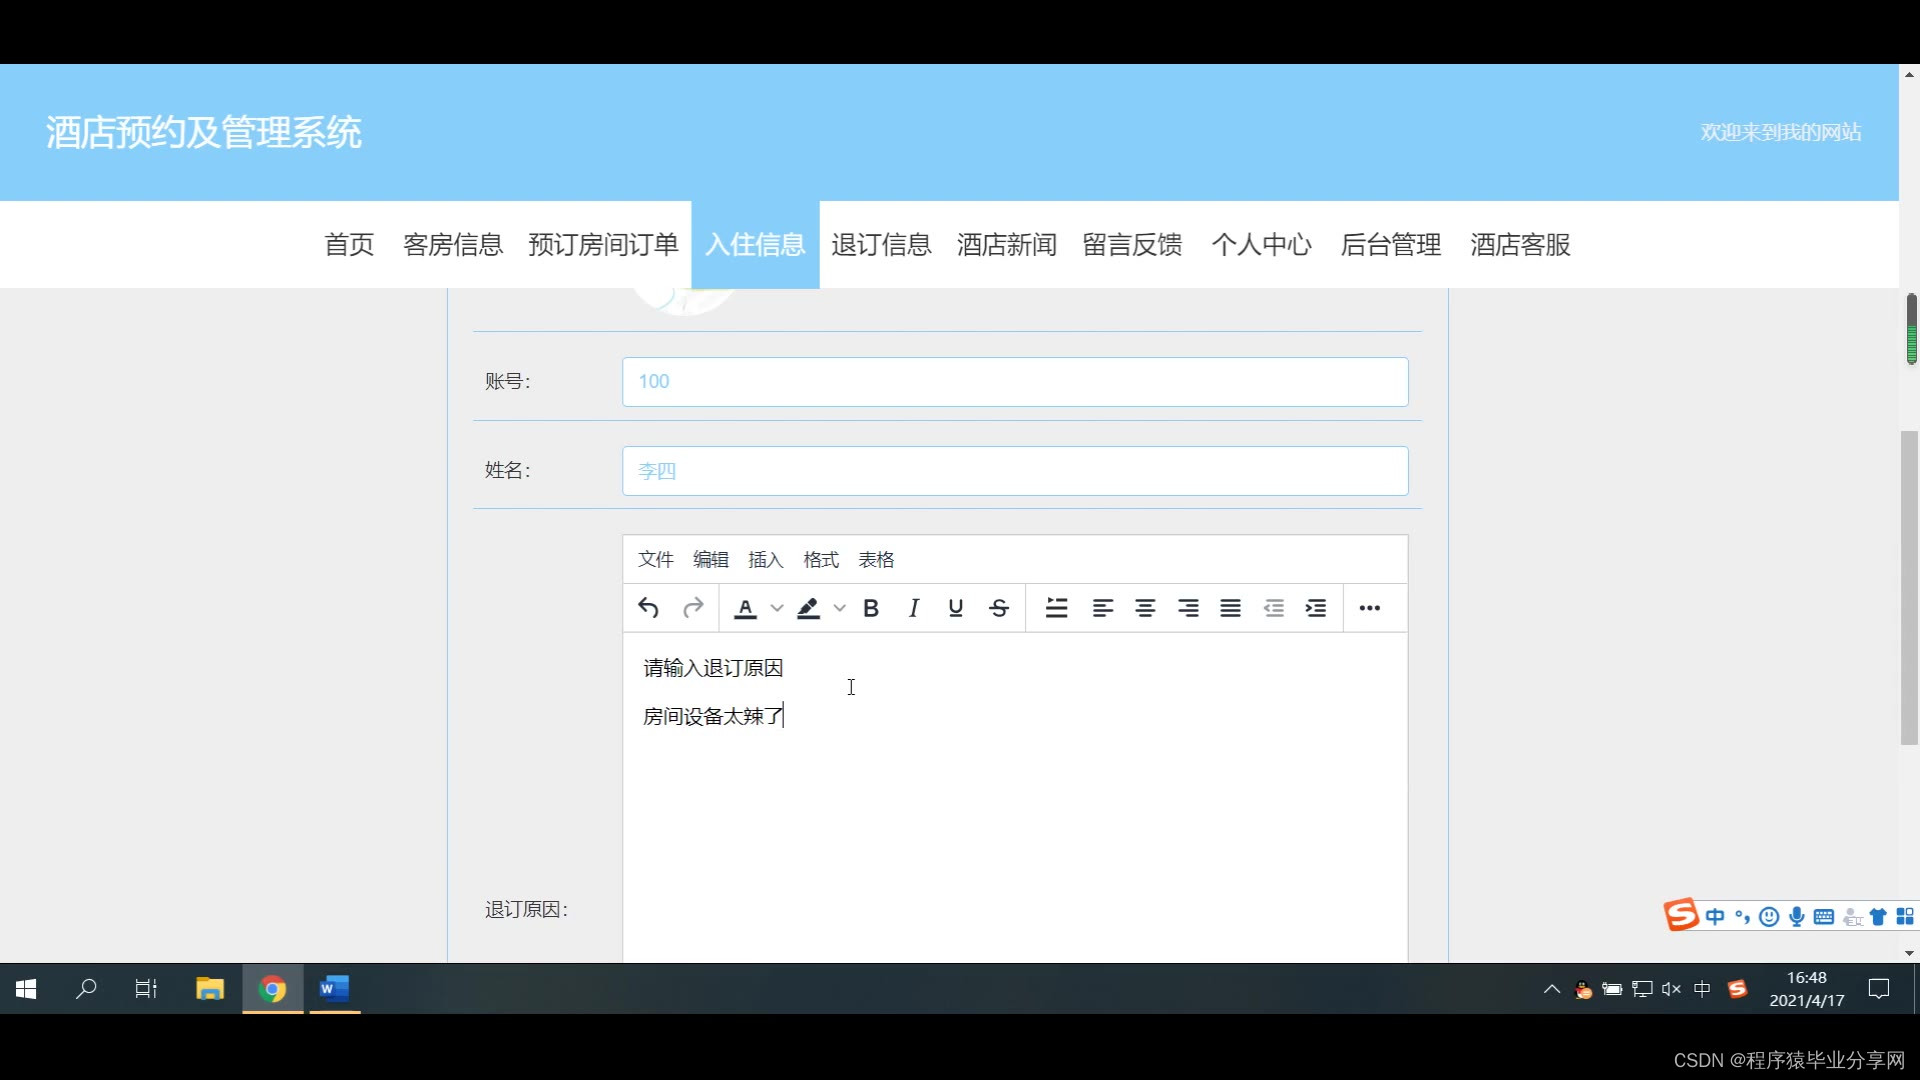Image resolution: width=1920 pixels, height=1080 pixels.
Task: Switch to the 退订信息 navigation tab
Action: point(881,245)
